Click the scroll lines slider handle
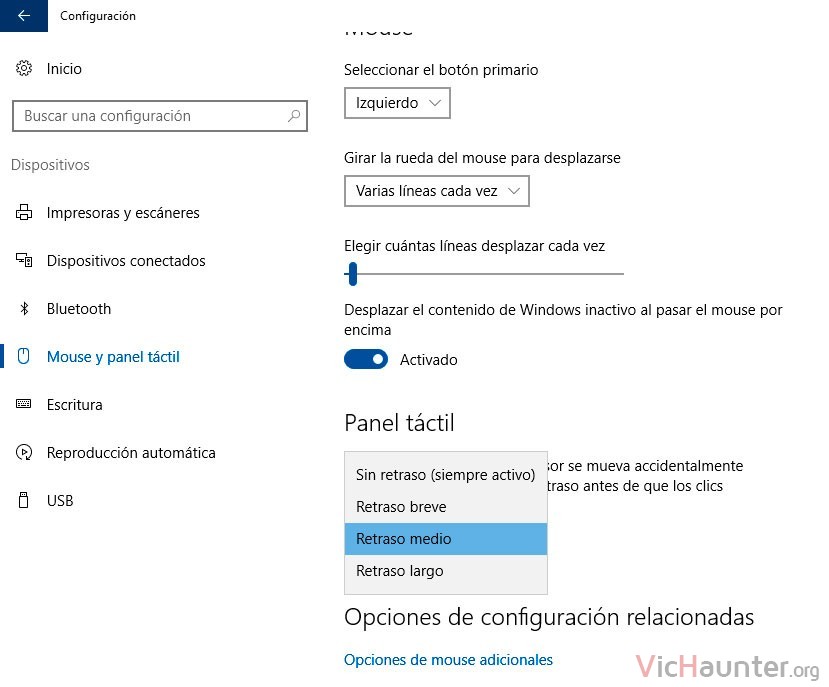Image resolution: width=829 pixels, height=687 pixels. point(353,274)
